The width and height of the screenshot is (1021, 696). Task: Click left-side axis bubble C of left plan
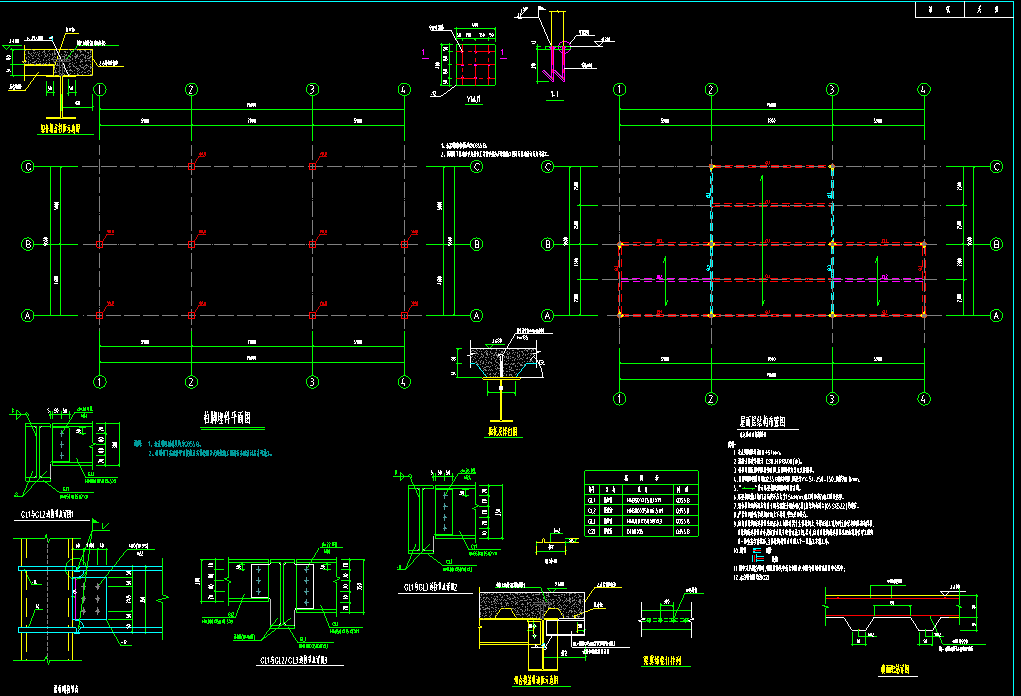(27, 167)
